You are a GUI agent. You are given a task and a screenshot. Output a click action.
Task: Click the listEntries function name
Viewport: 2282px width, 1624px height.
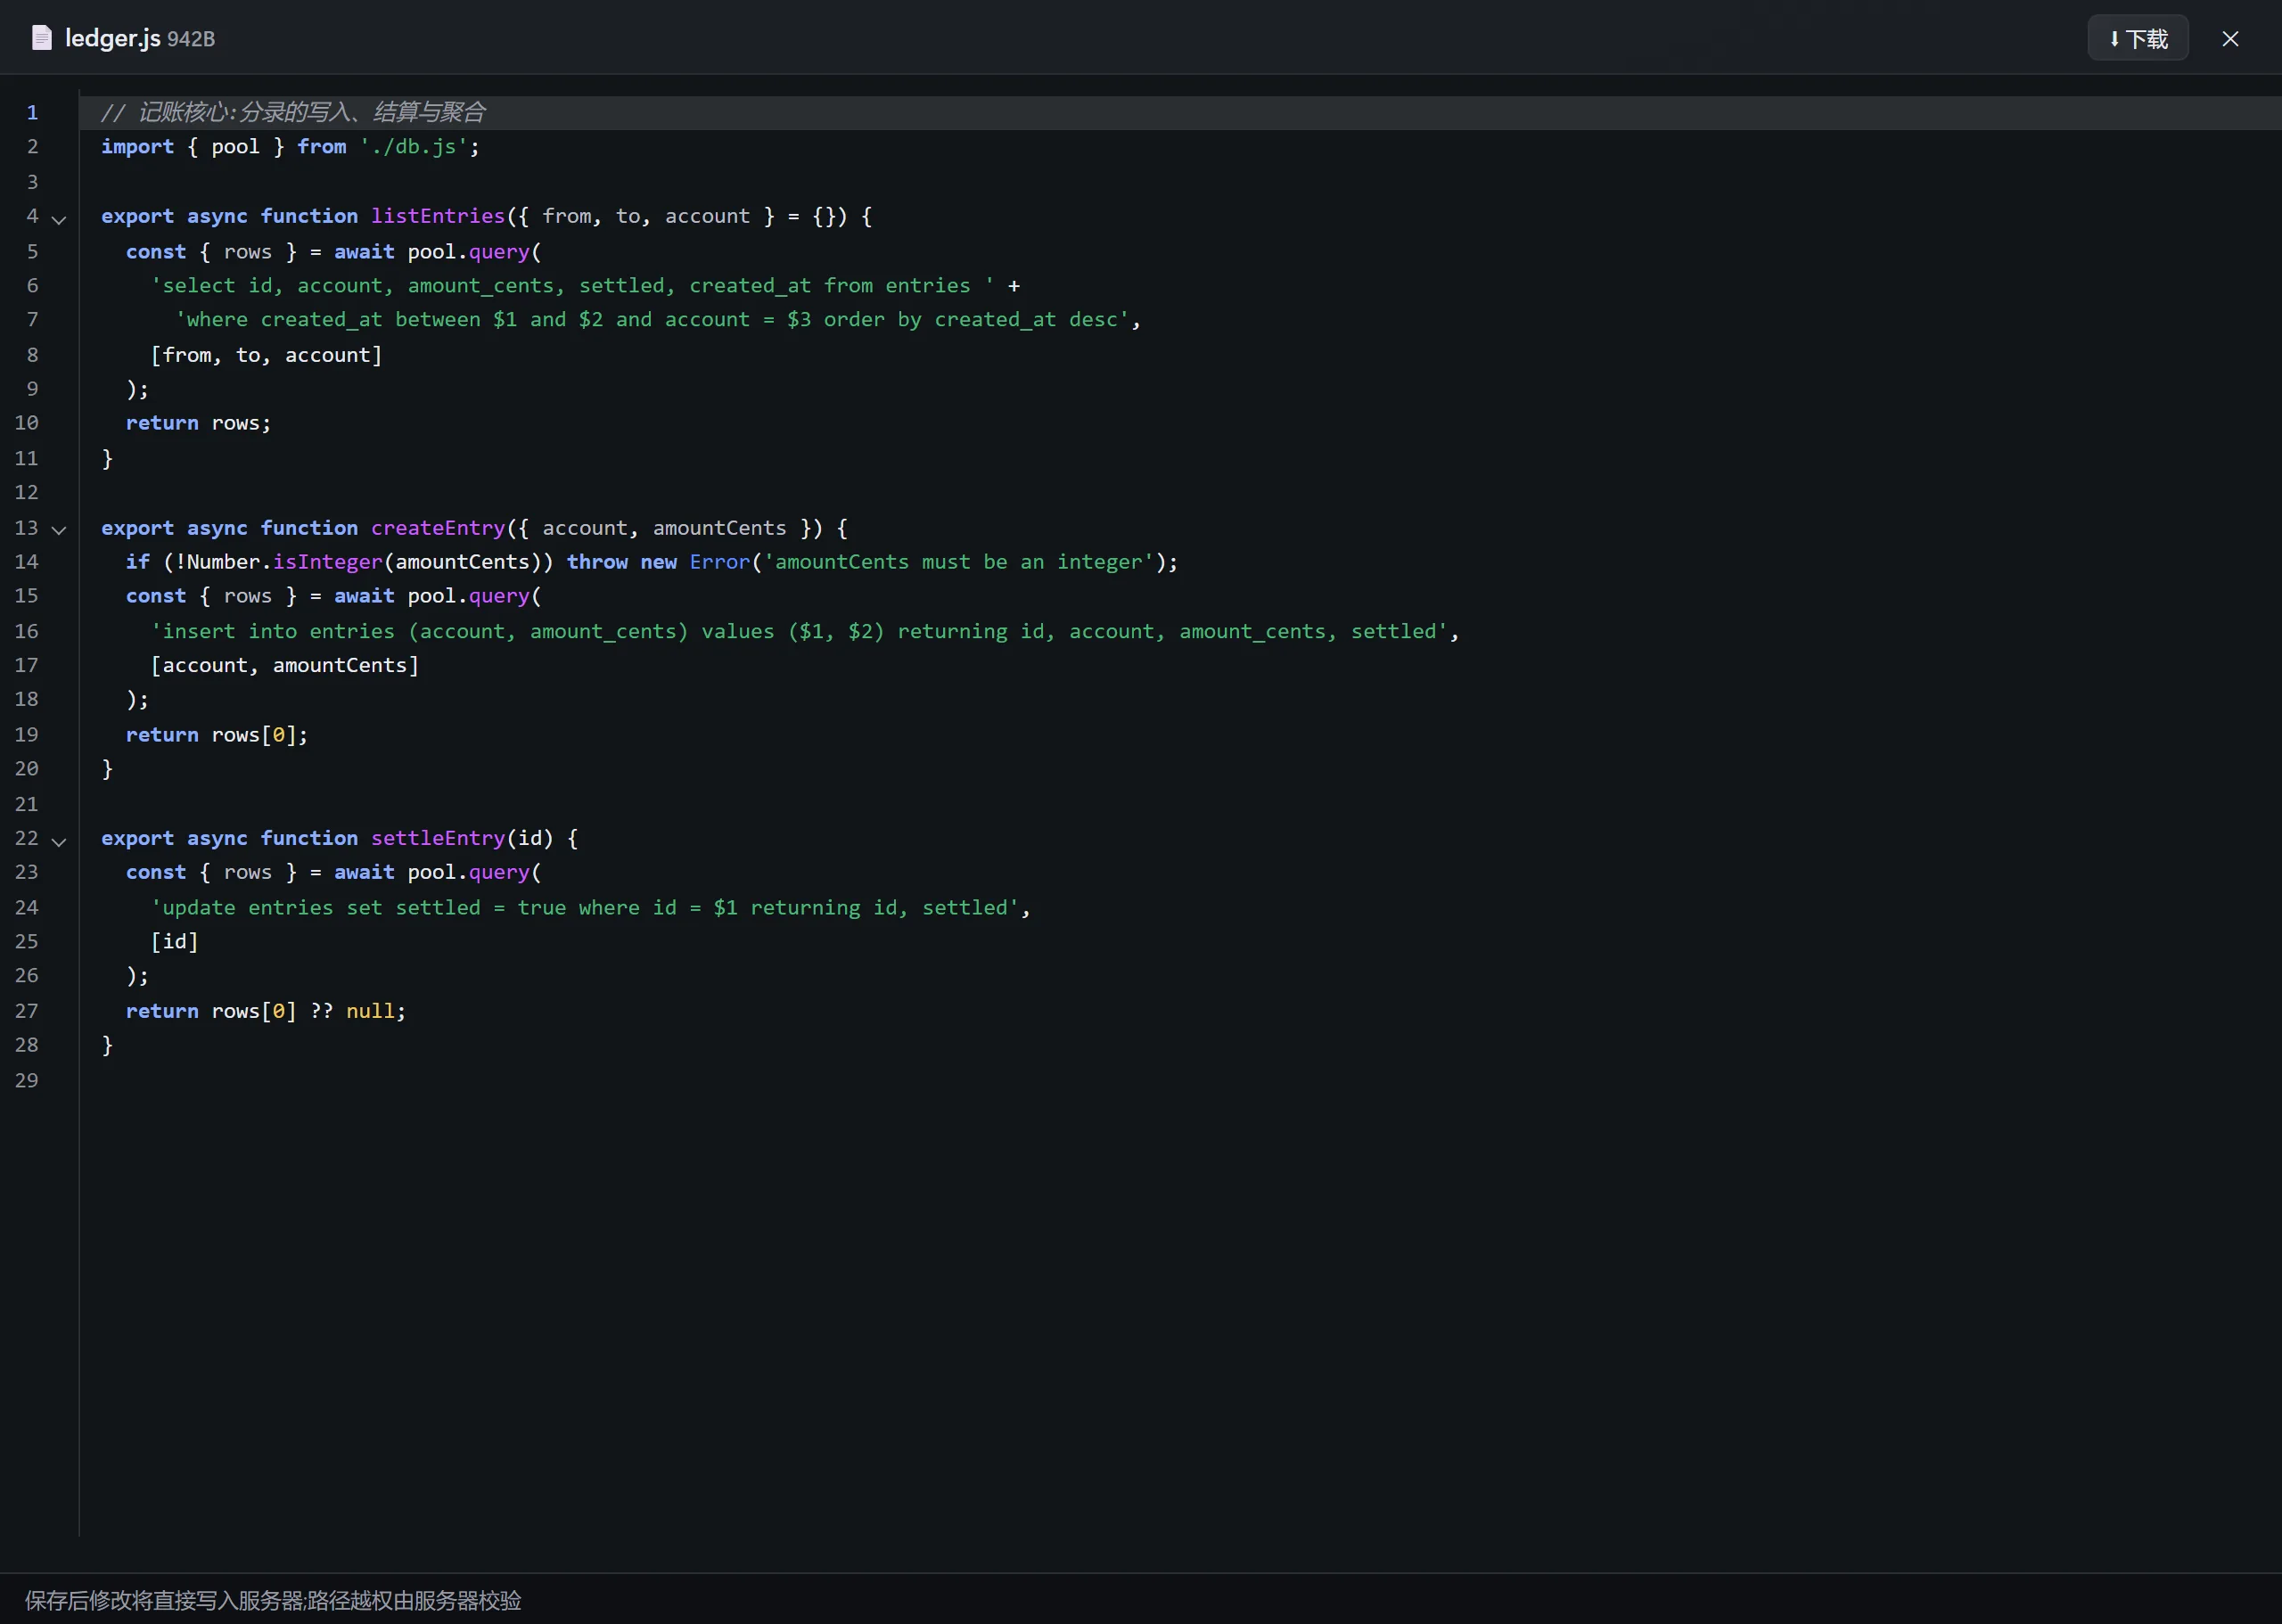pos(438,216)
